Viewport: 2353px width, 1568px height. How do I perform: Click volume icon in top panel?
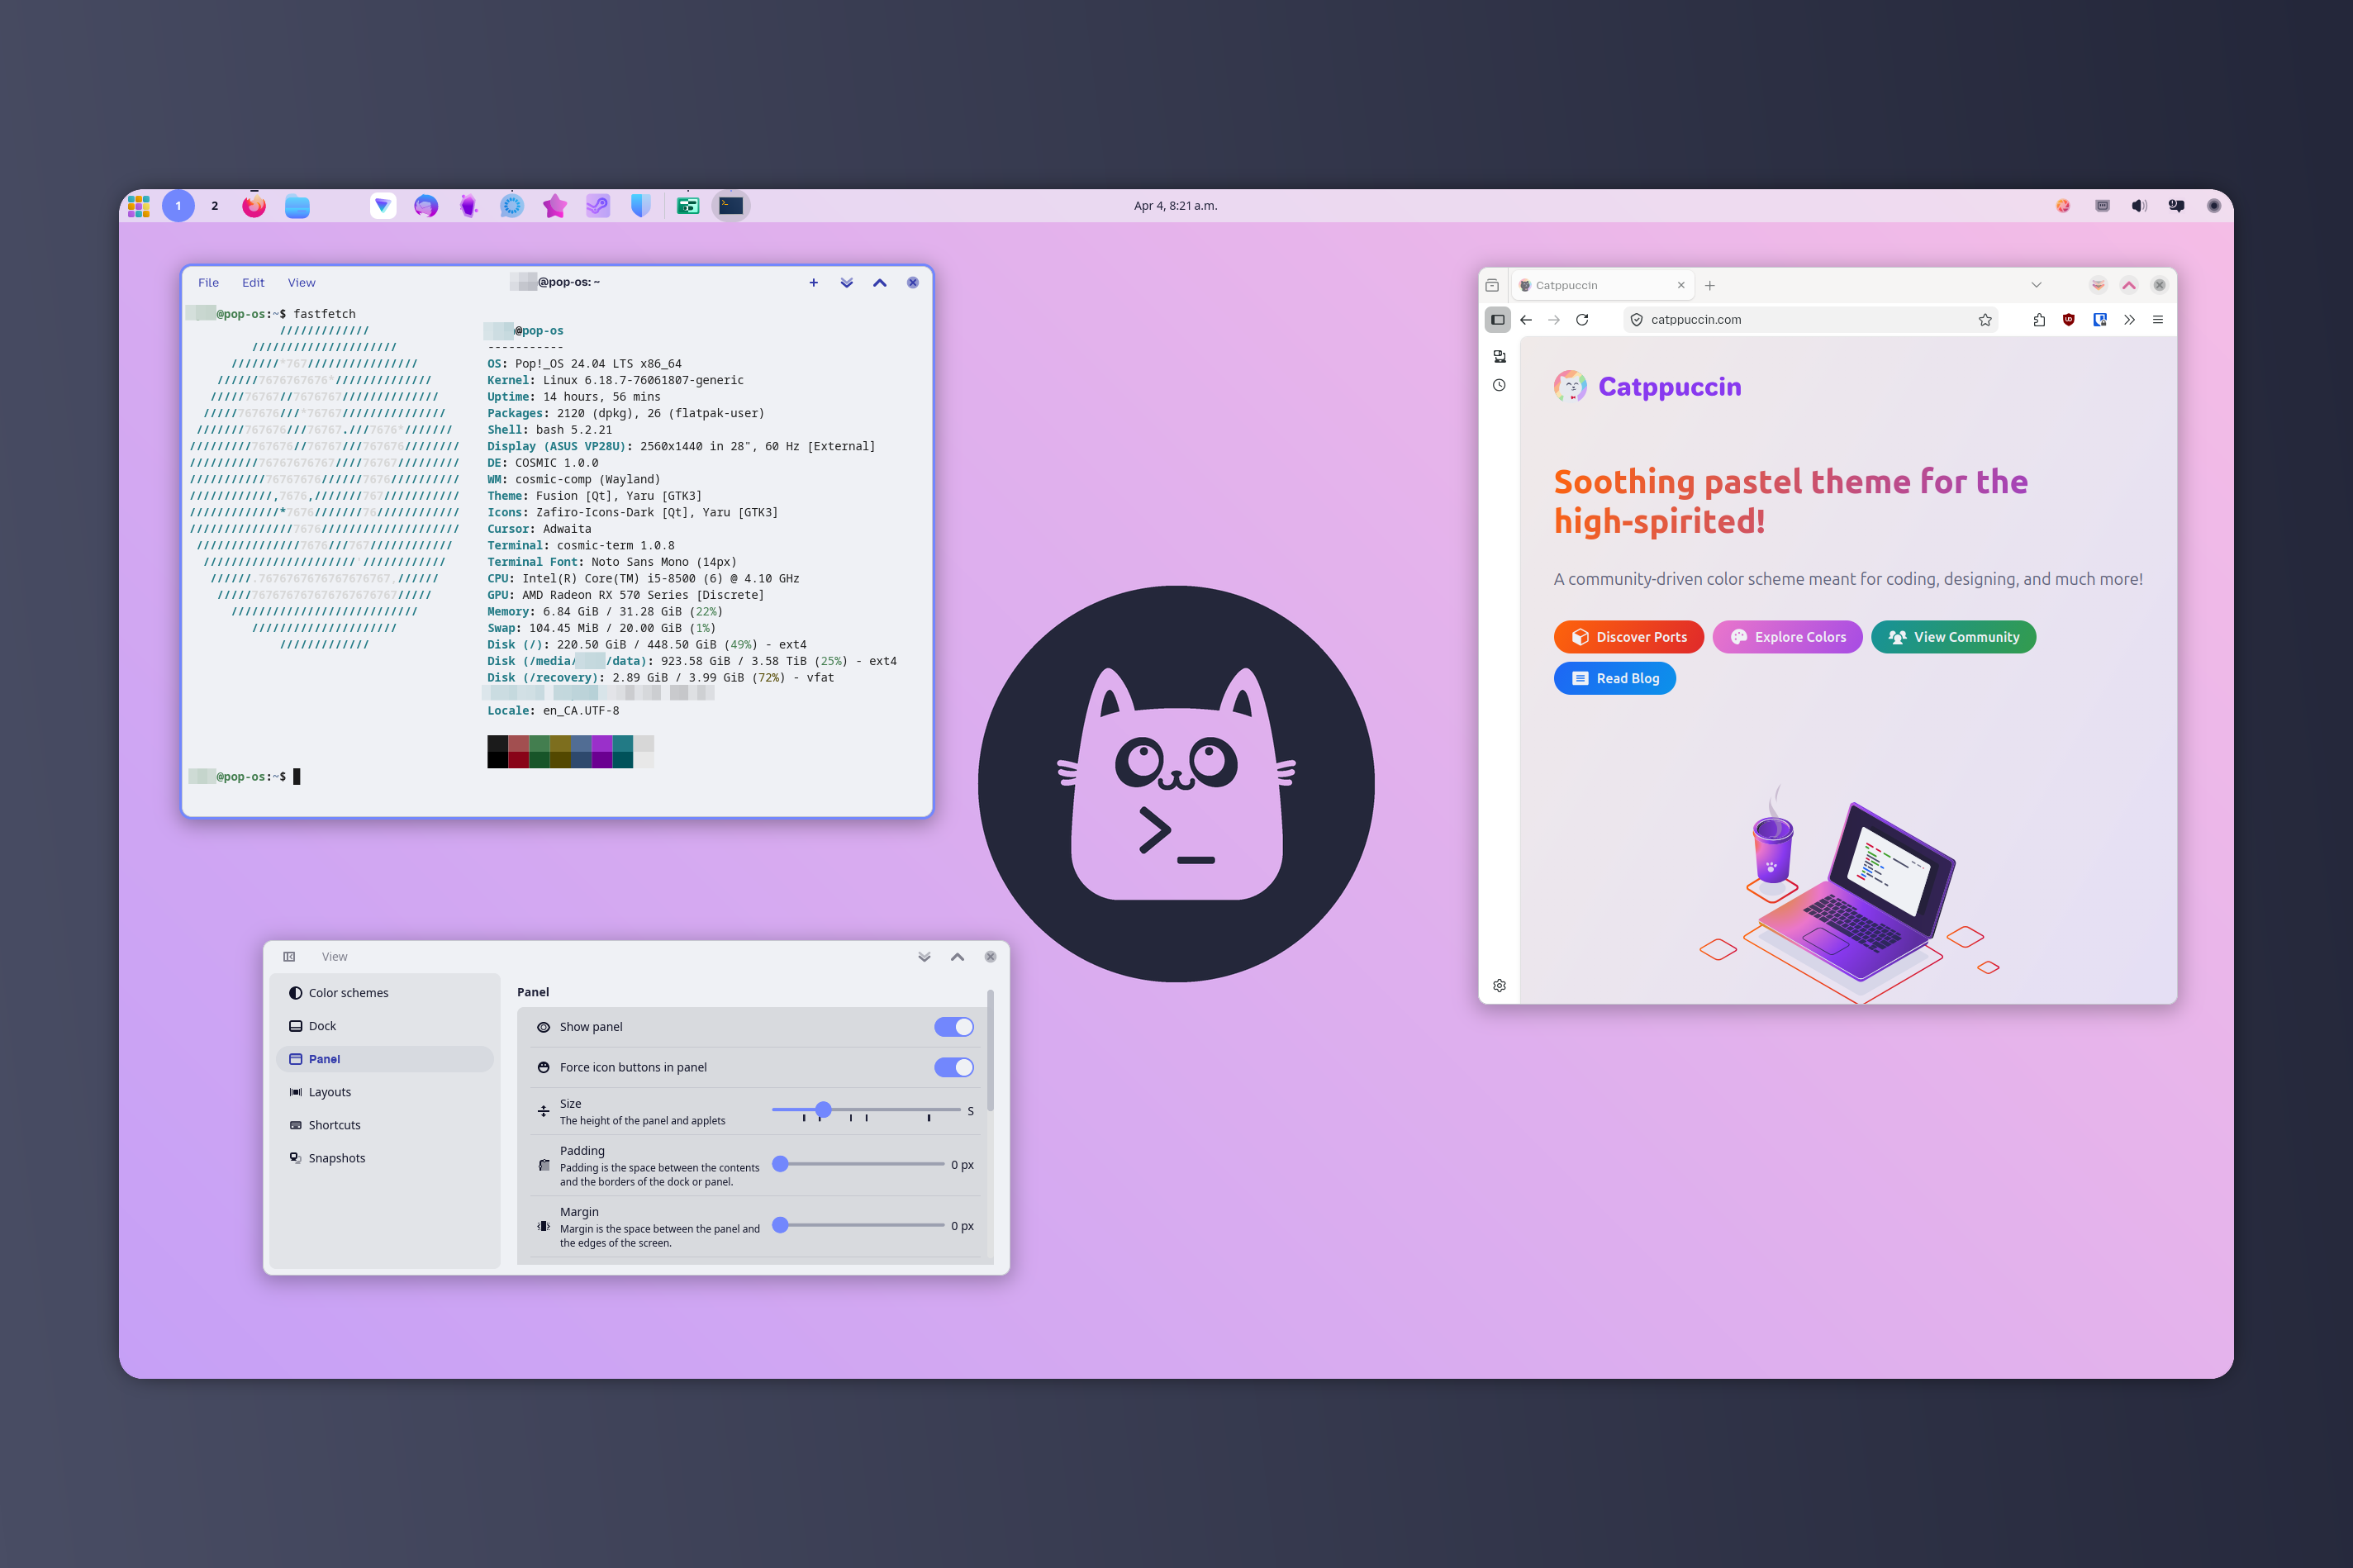click(2138, 206)
